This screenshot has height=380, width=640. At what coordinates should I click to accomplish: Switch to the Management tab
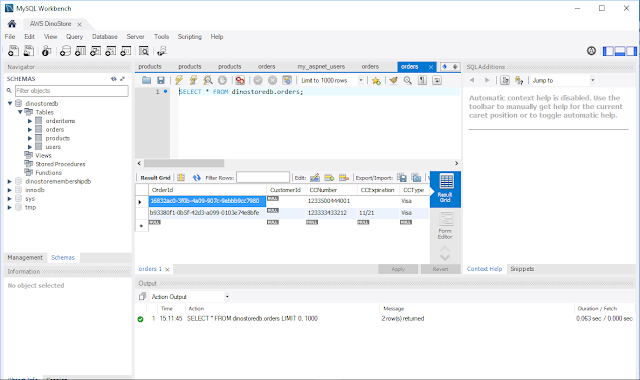[25, 258]
